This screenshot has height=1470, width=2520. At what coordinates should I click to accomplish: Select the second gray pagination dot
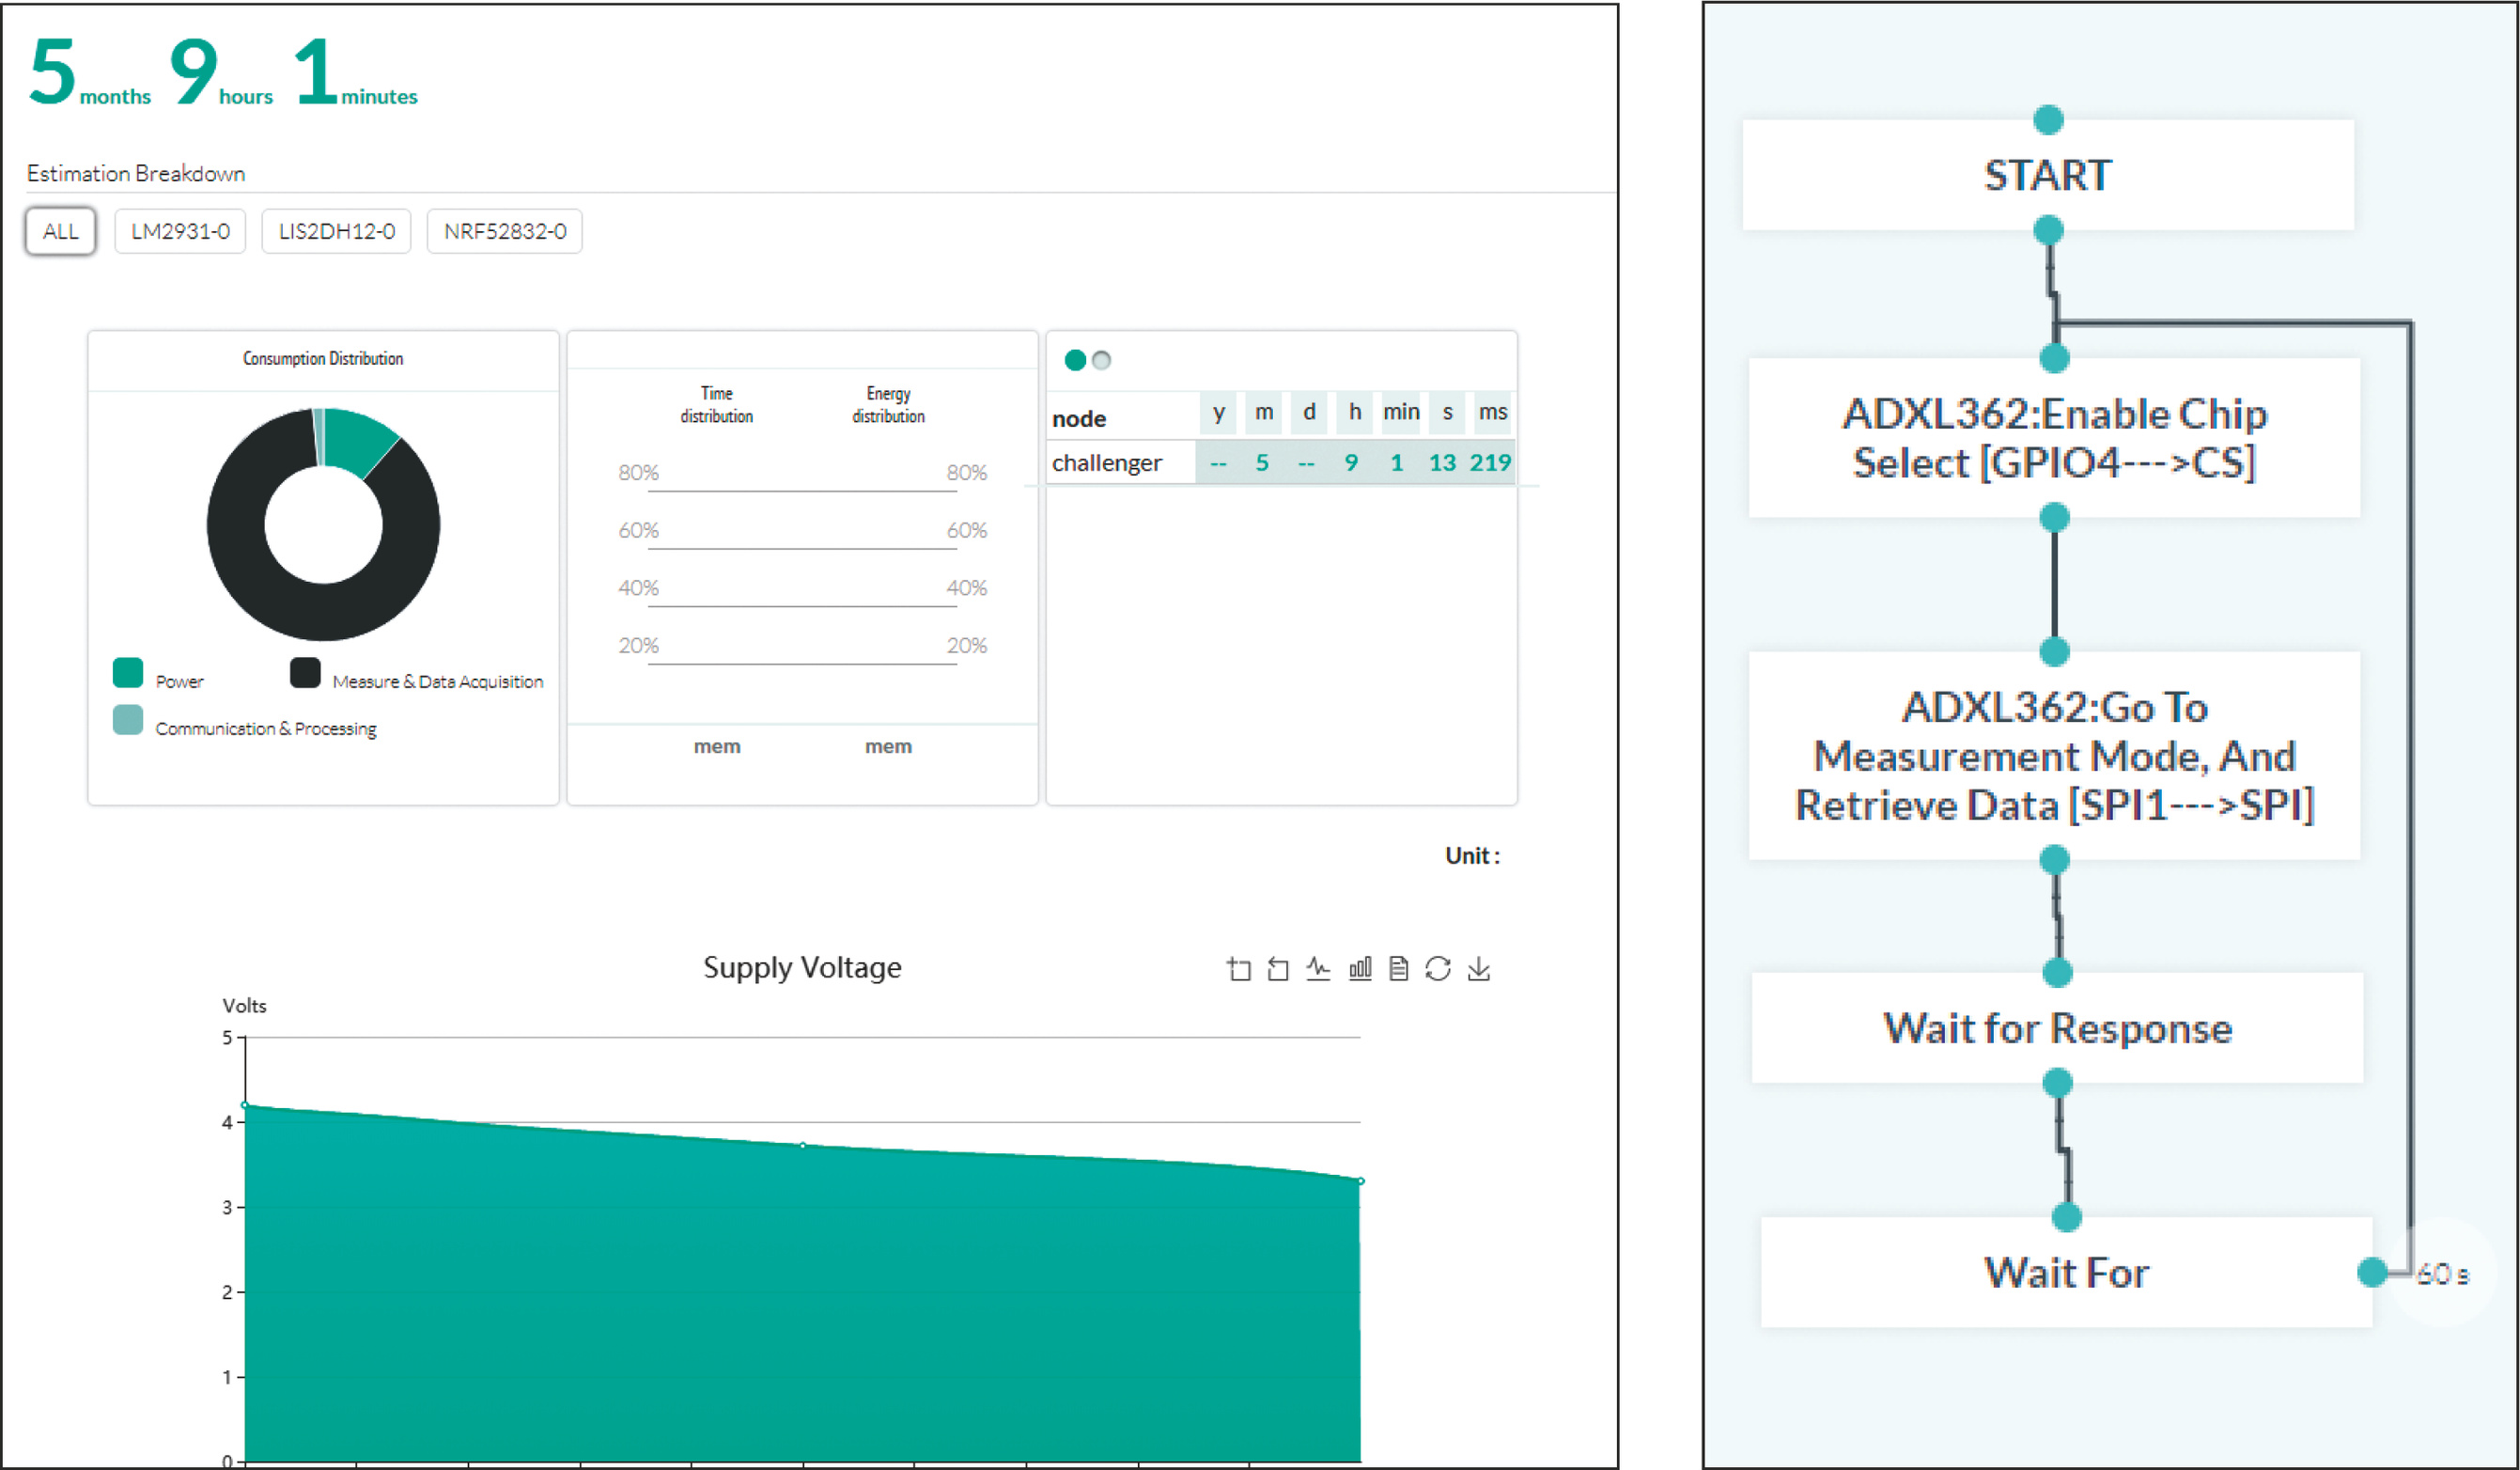(x=1101, y=360)
